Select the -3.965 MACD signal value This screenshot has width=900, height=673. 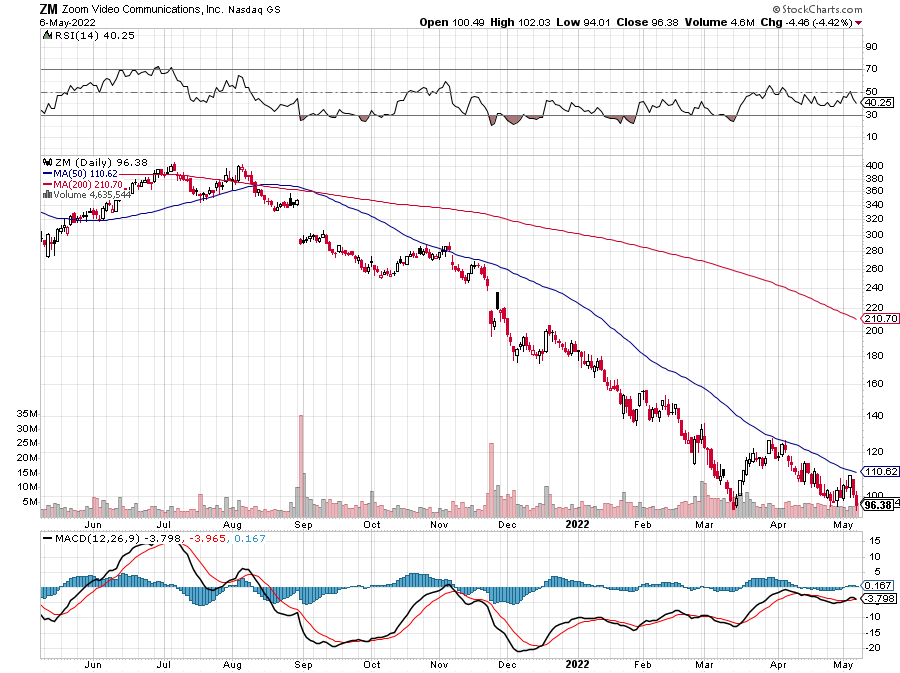click(x=207, y=538)
